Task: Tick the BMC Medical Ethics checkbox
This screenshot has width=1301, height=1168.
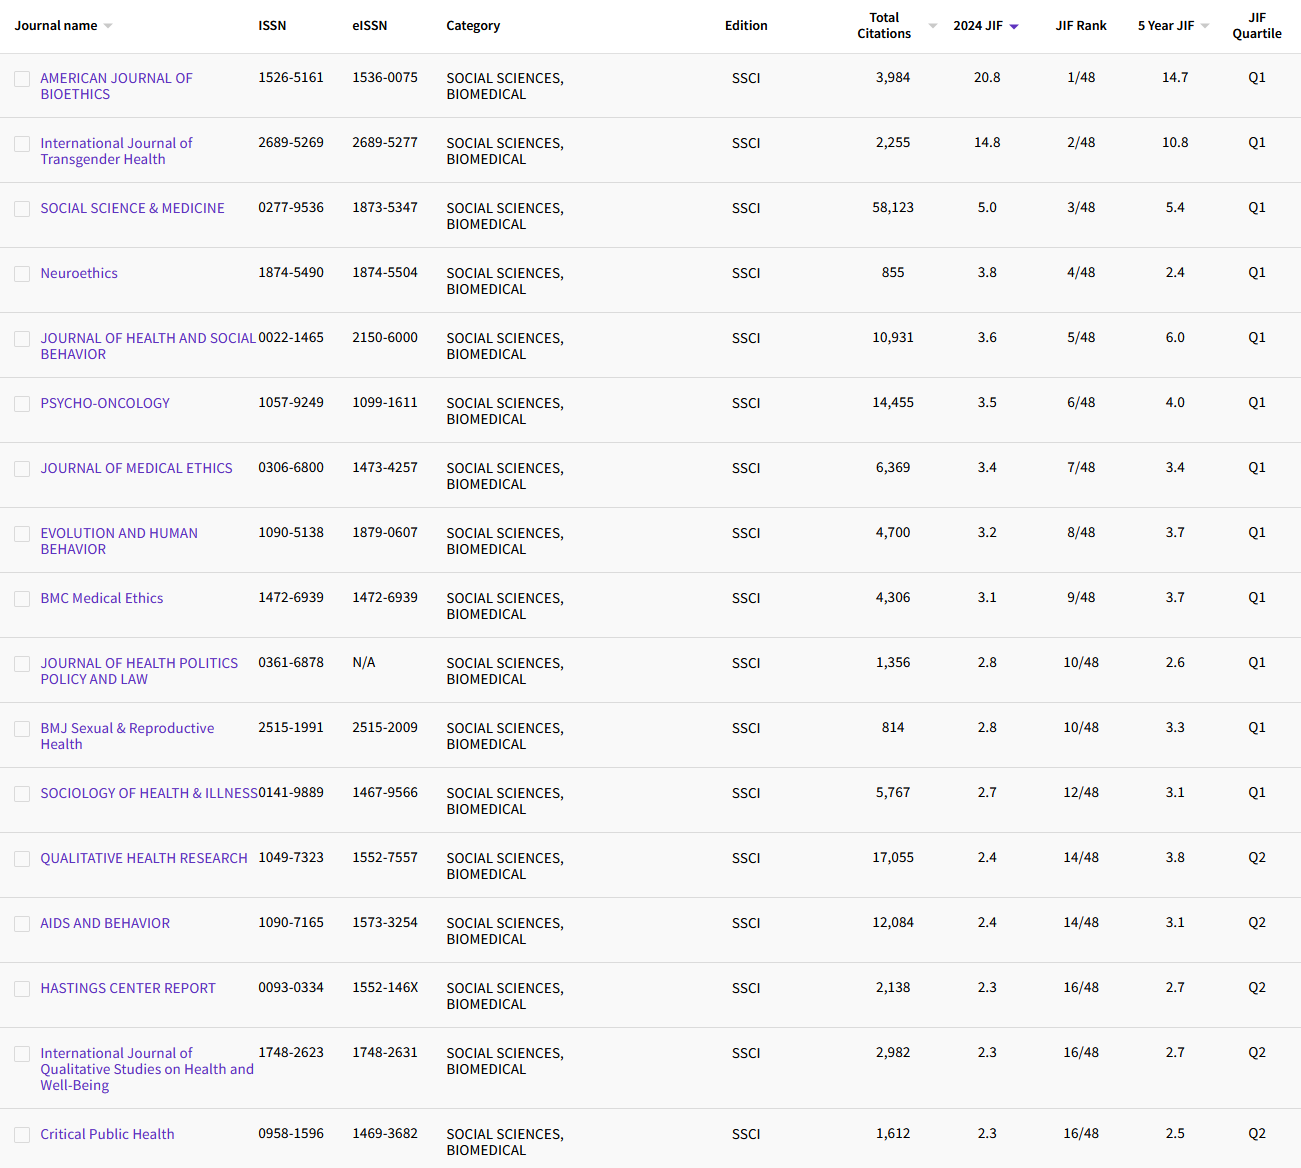Action: pyautogui.click(x=22, y=599)
